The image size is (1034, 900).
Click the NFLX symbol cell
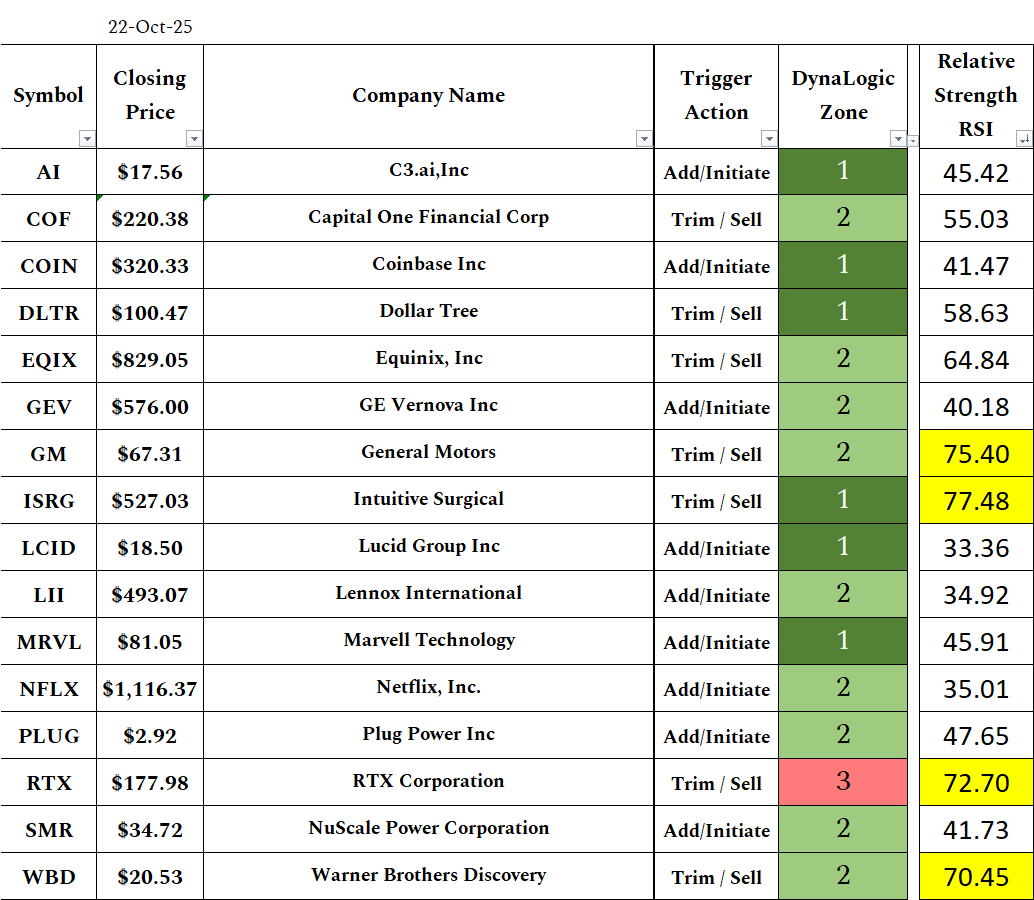point(49,689)
